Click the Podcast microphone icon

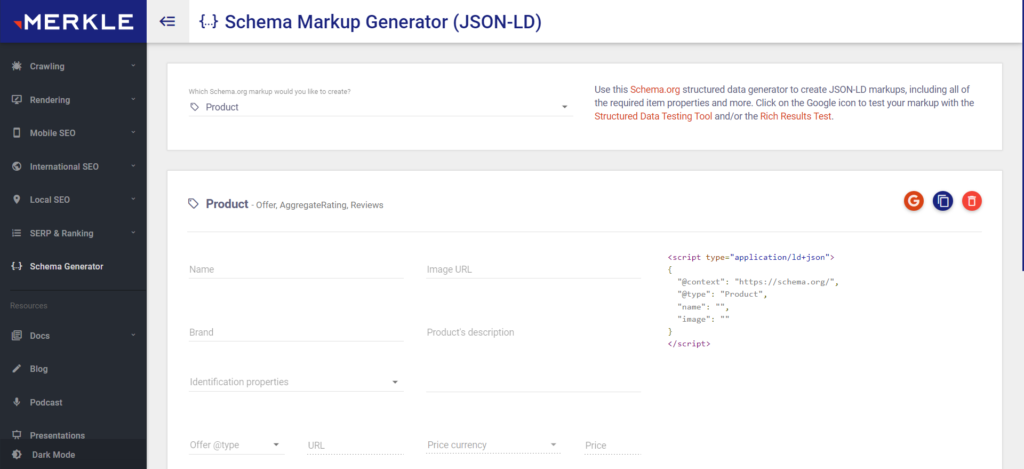17,402
